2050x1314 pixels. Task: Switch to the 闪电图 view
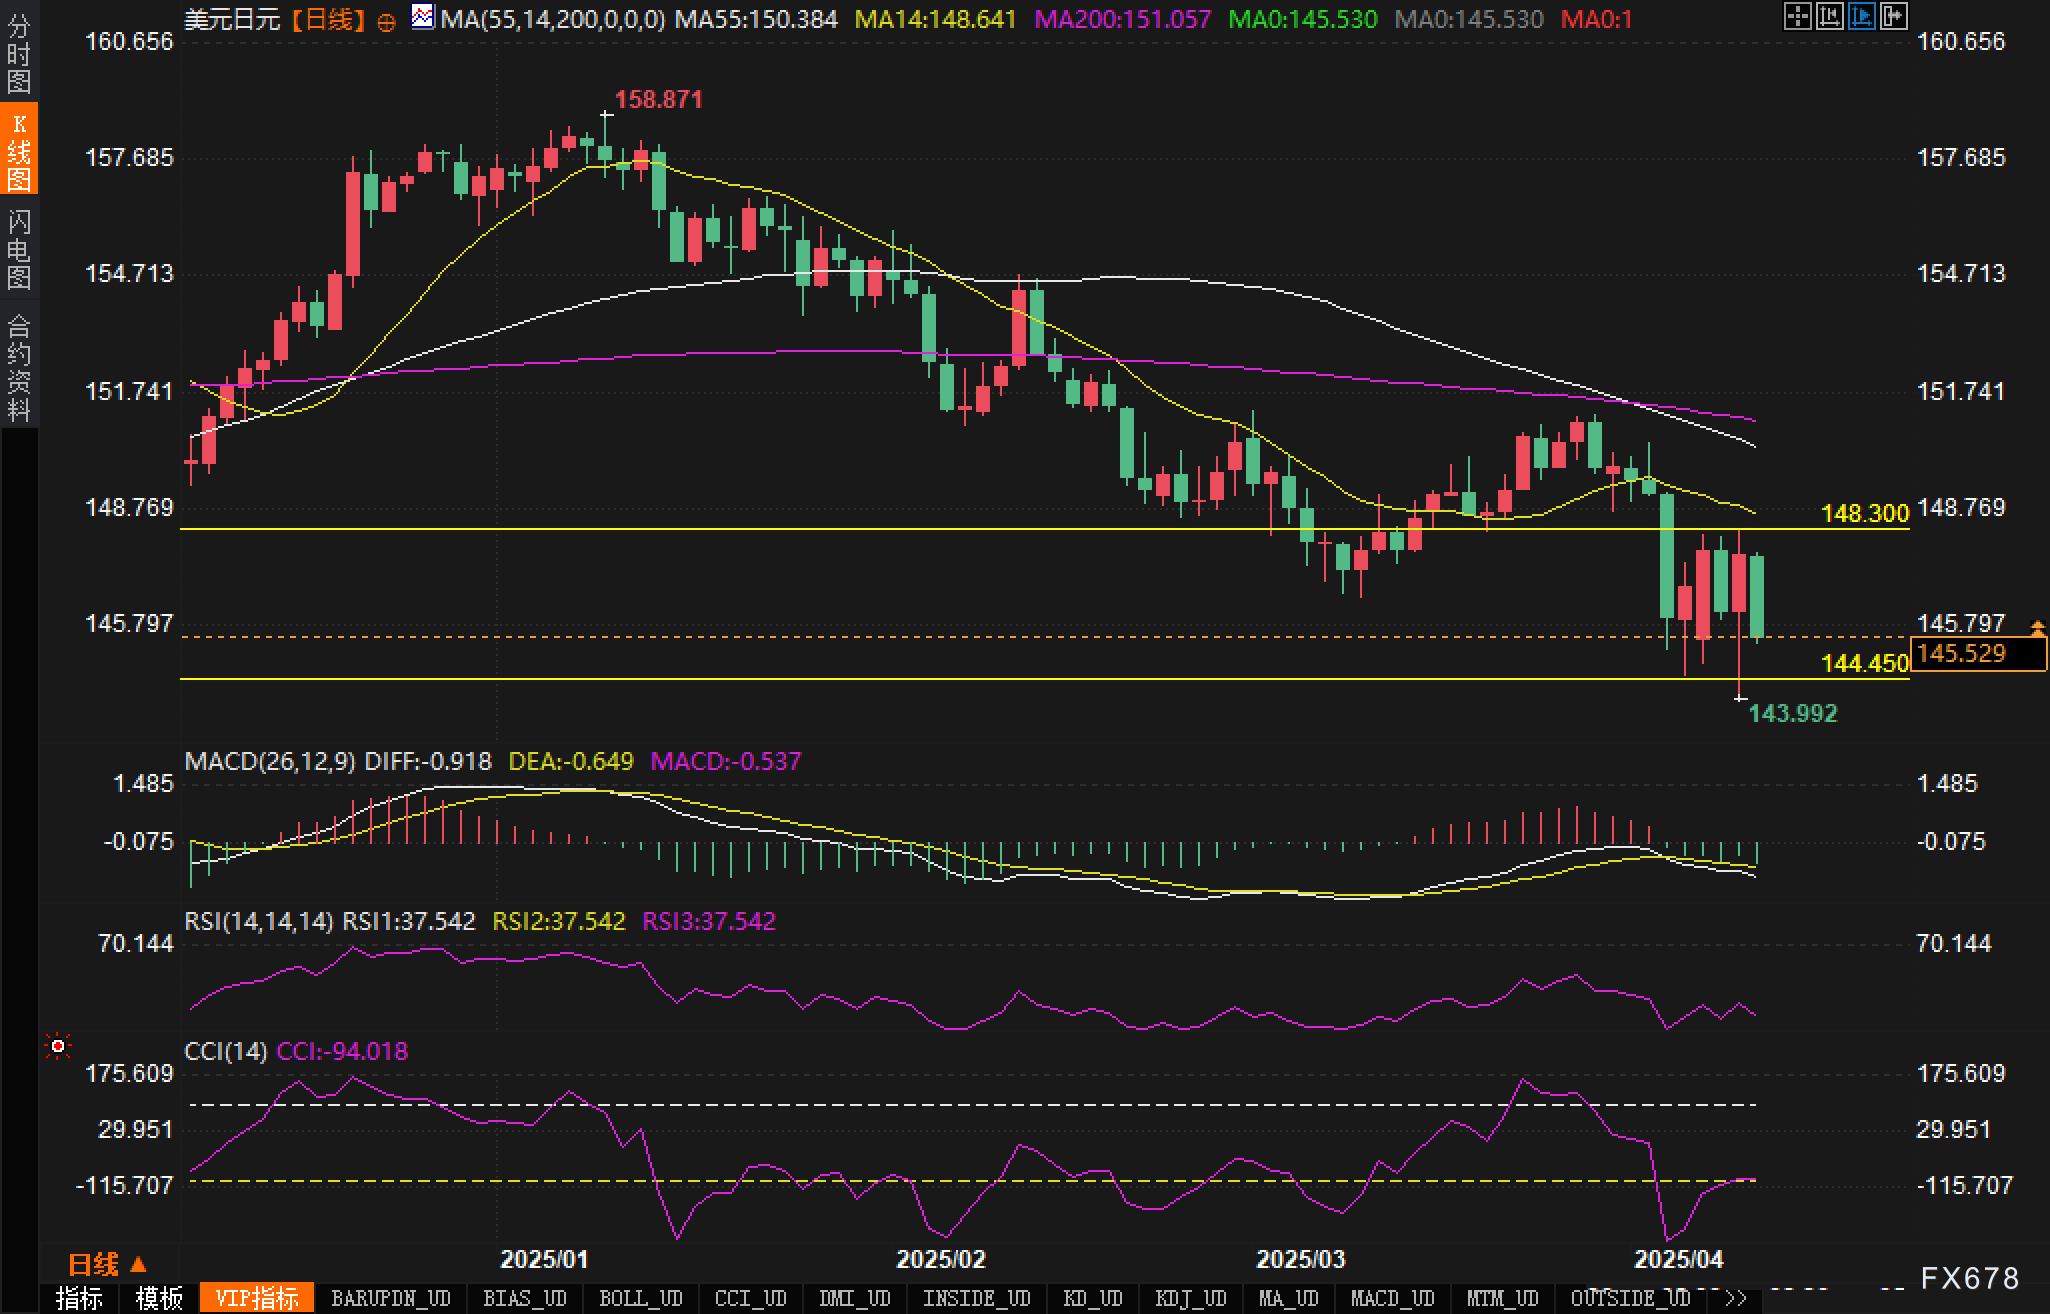[x=18, y=248]
